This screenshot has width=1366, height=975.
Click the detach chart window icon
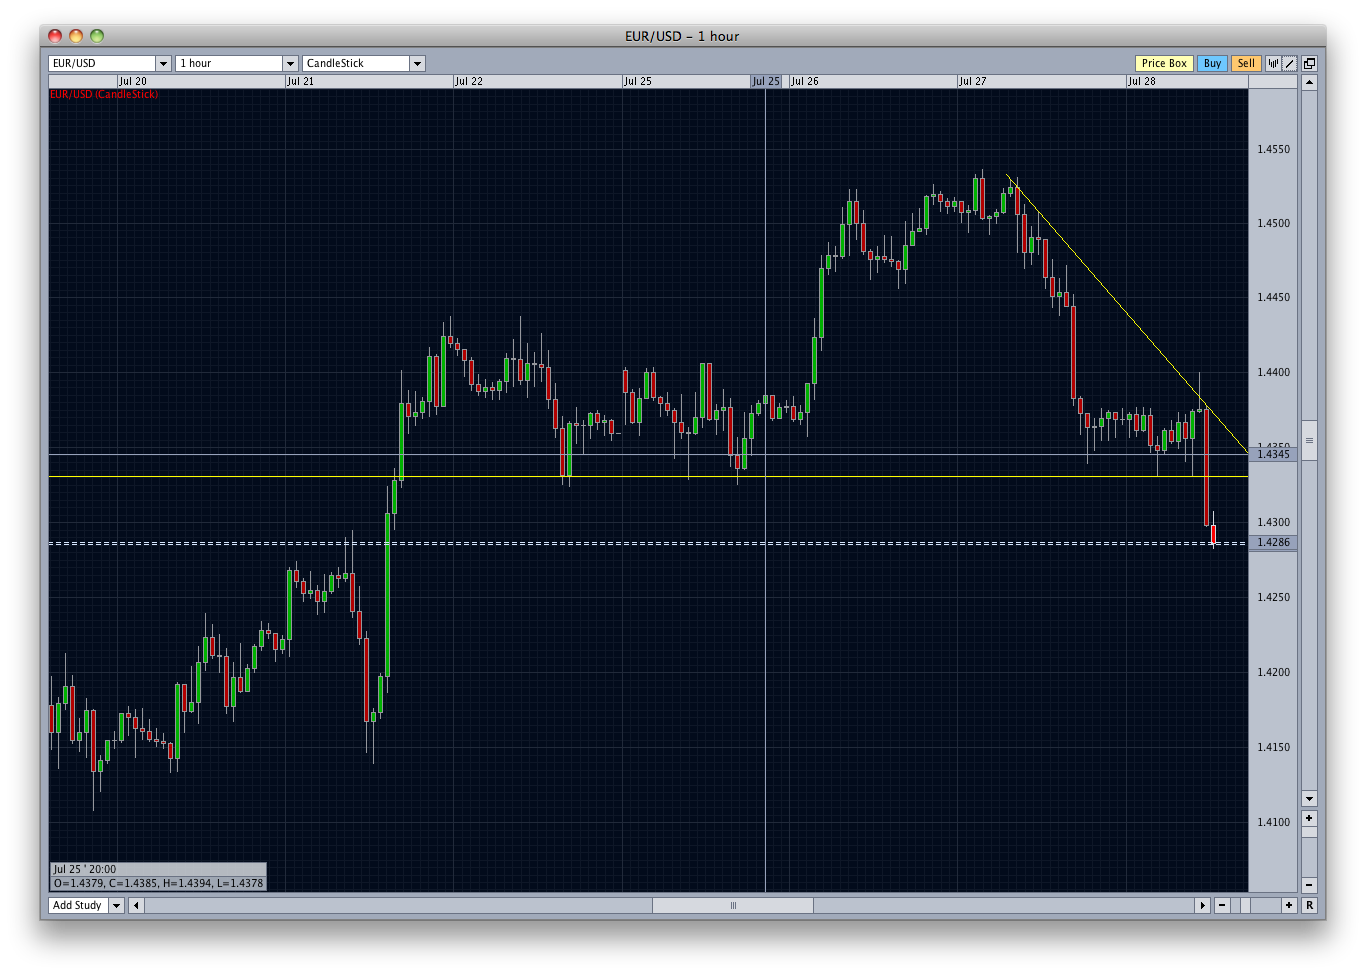(1309, 63)
